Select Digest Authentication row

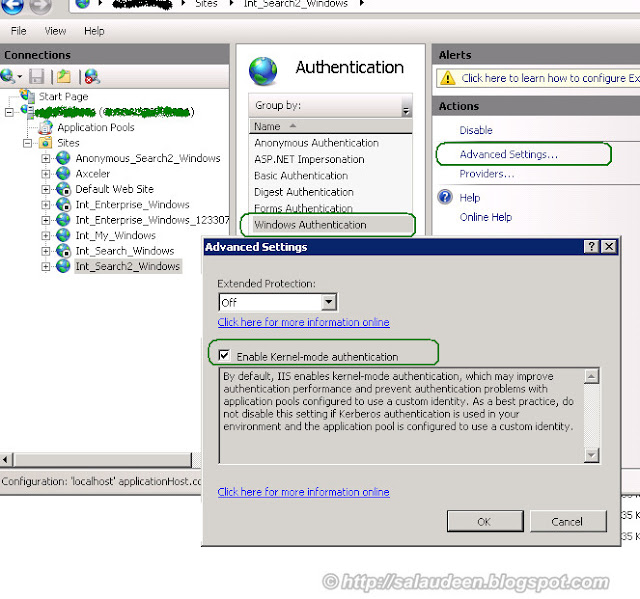point(331,192)
